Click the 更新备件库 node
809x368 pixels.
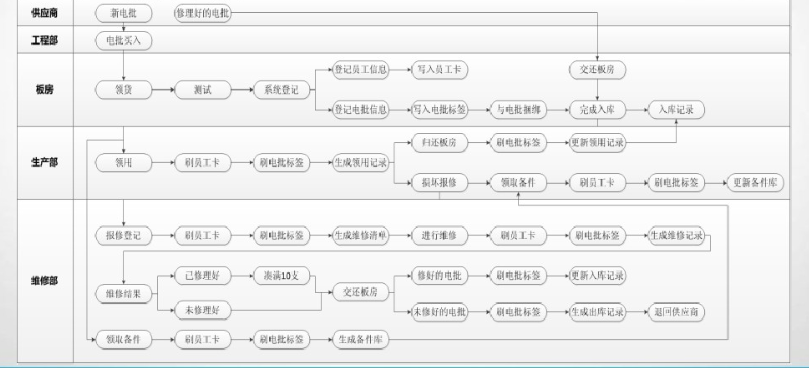tap(755, 183)
